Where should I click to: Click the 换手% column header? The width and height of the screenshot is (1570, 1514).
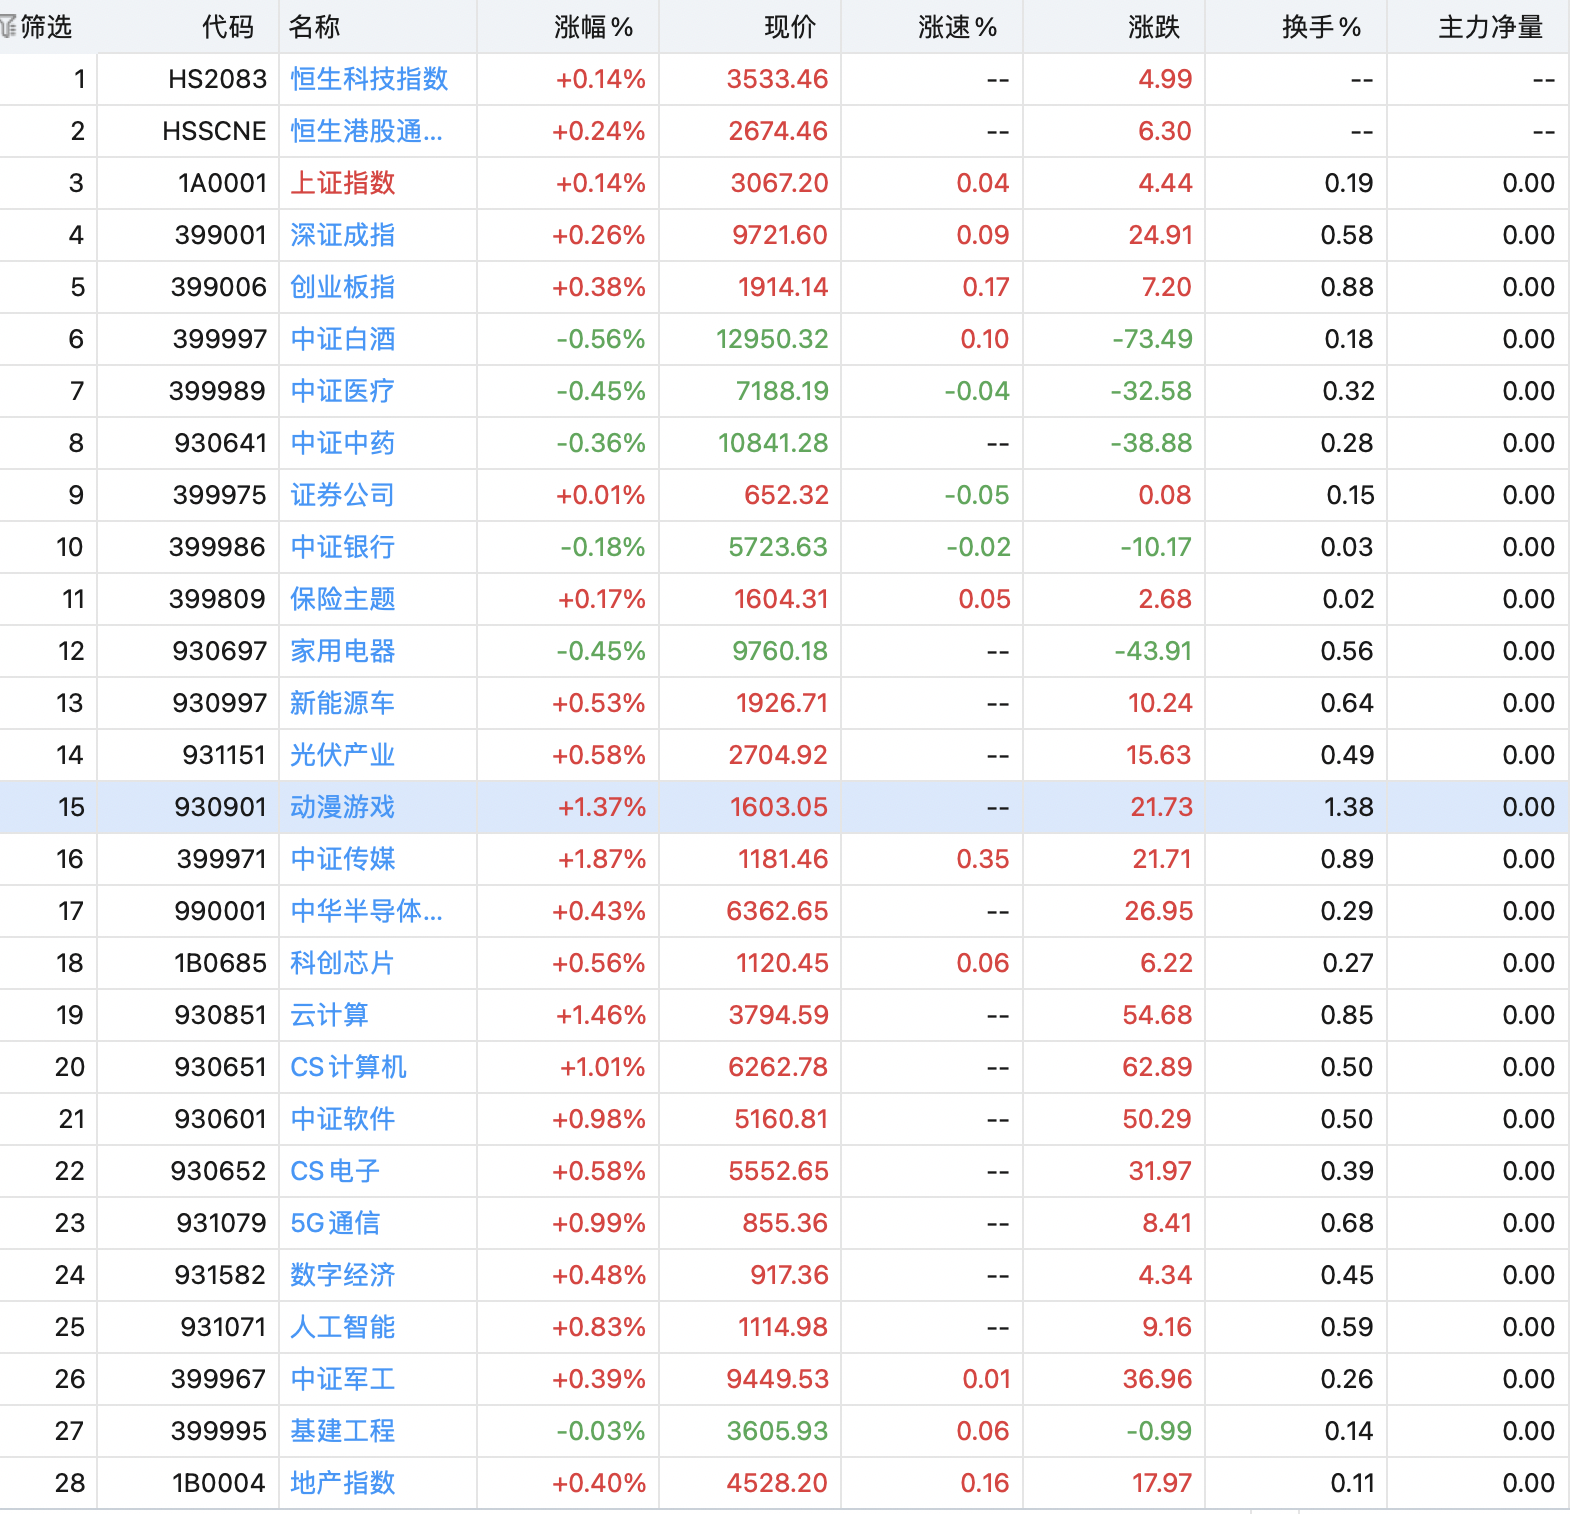(1321, 27)
